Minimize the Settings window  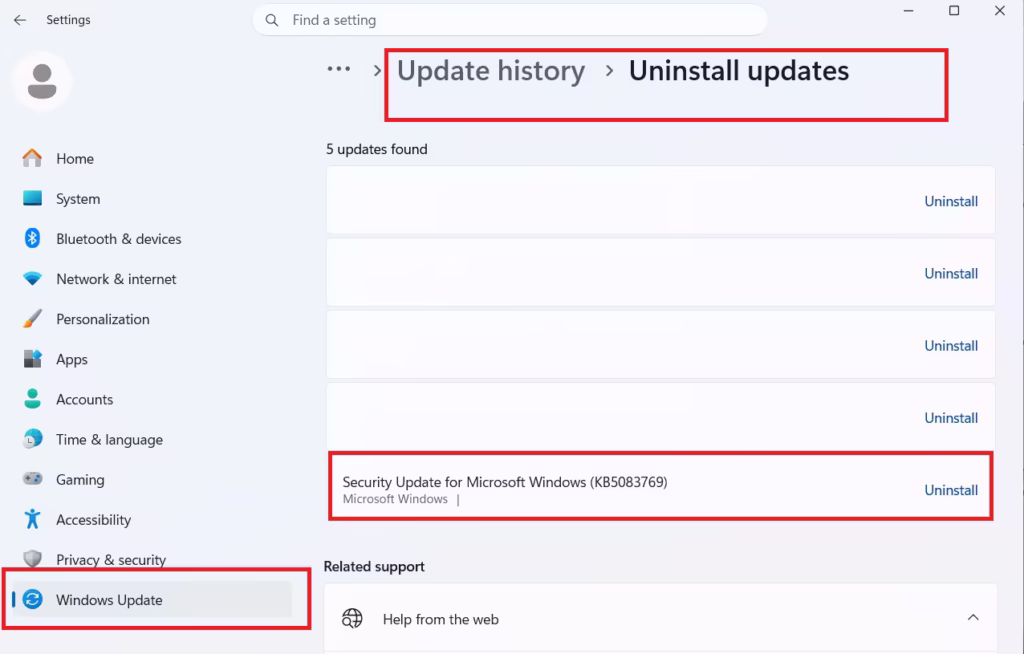[x=908, y=10]
